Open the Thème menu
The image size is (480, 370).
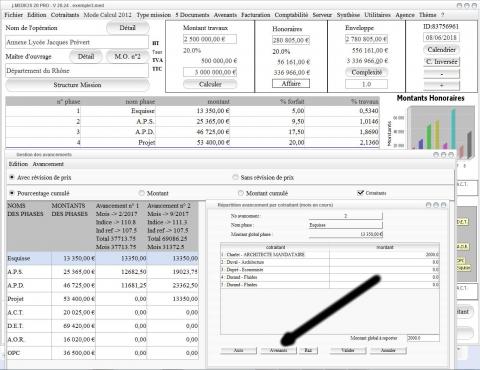pos(428,15)
